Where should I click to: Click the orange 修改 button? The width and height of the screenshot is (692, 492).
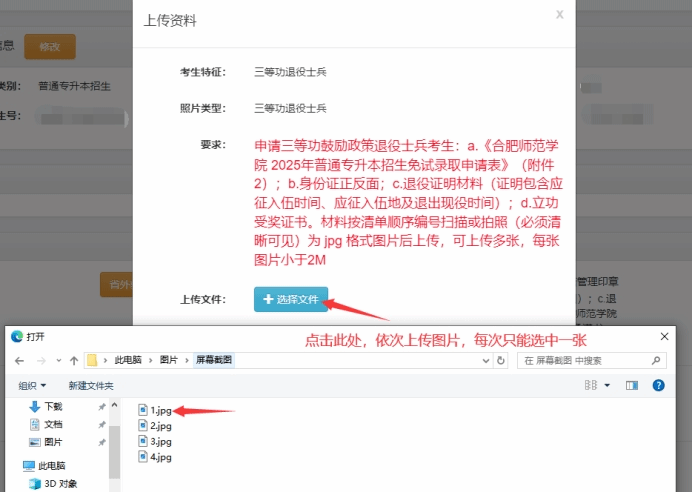pyautogui.click(x=49, y=46)
